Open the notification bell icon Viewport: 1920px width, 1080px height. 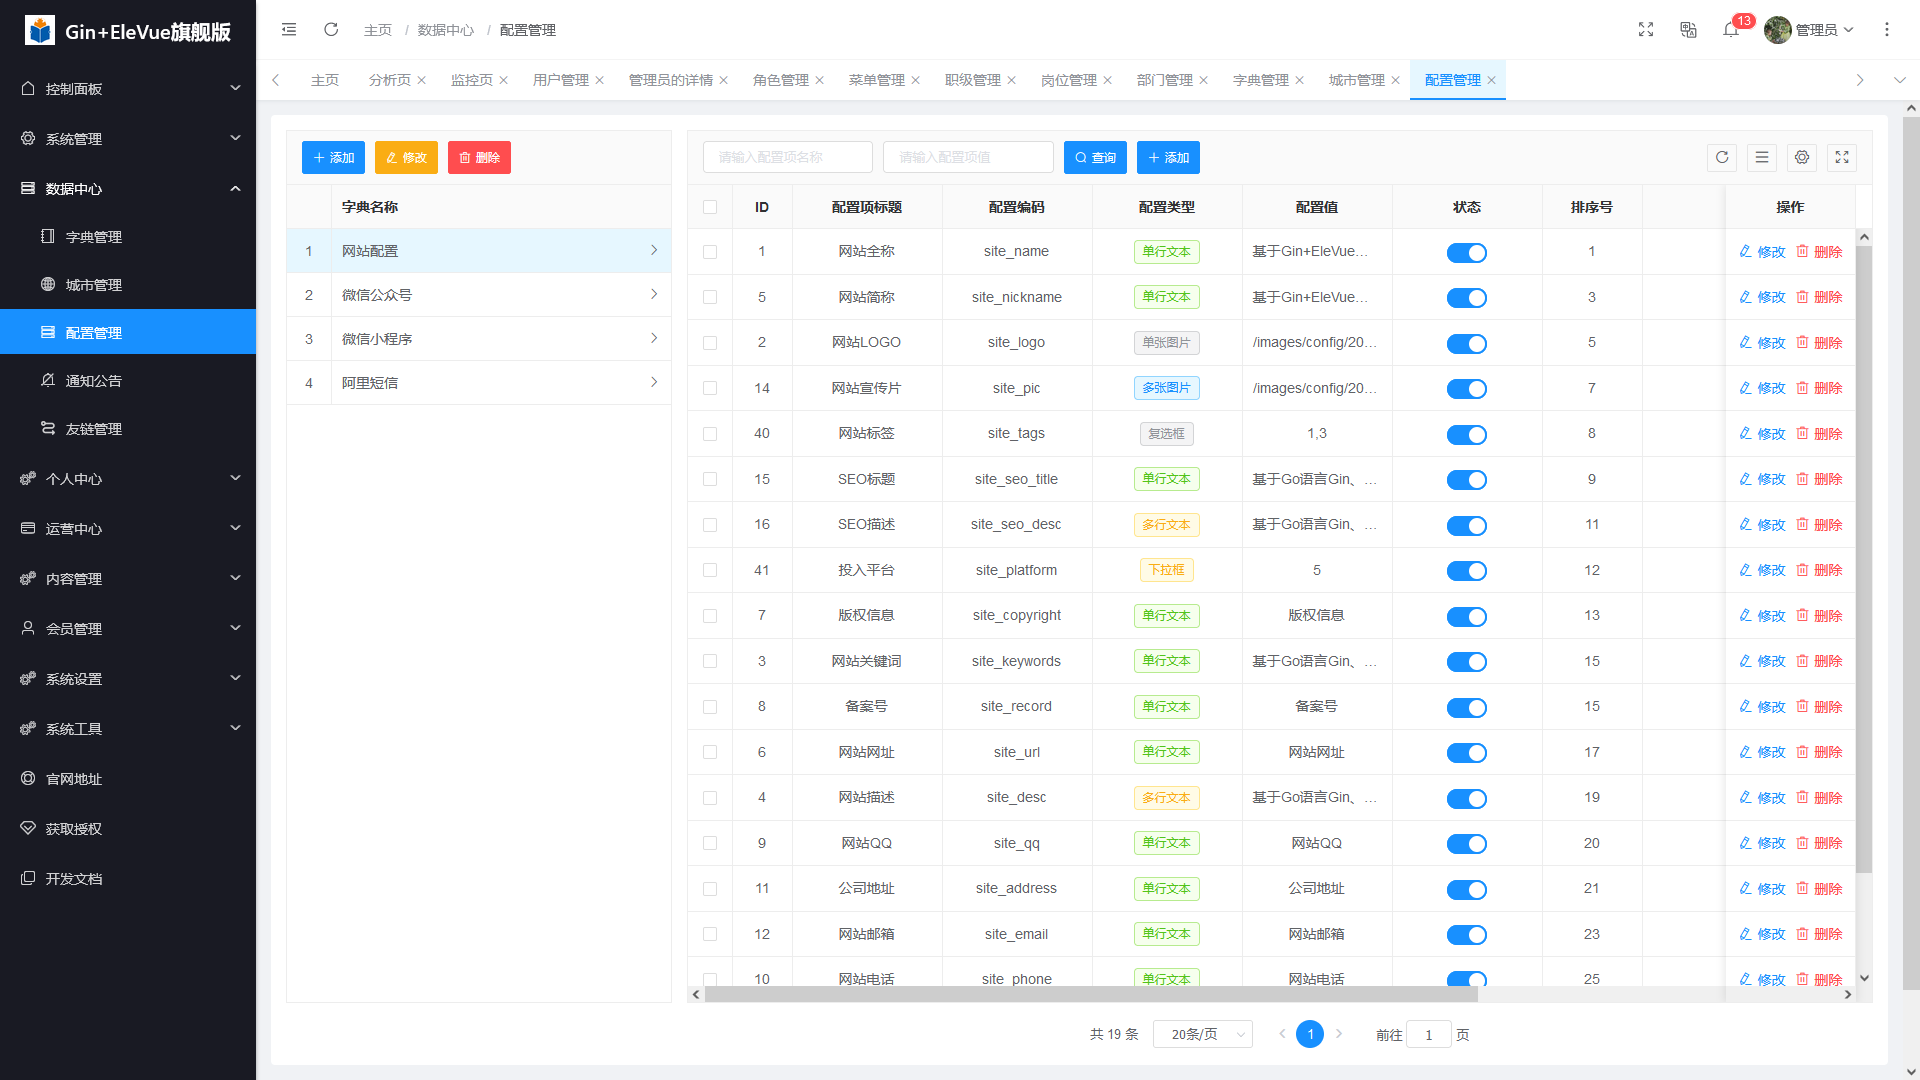tap(1731, 30)
